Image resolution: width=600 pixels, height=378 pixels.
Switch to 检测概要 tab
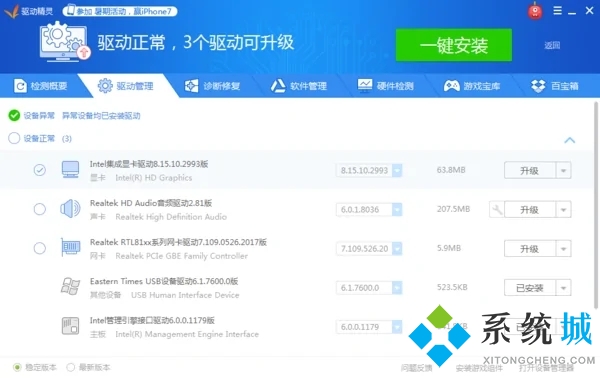coord(41,86)
